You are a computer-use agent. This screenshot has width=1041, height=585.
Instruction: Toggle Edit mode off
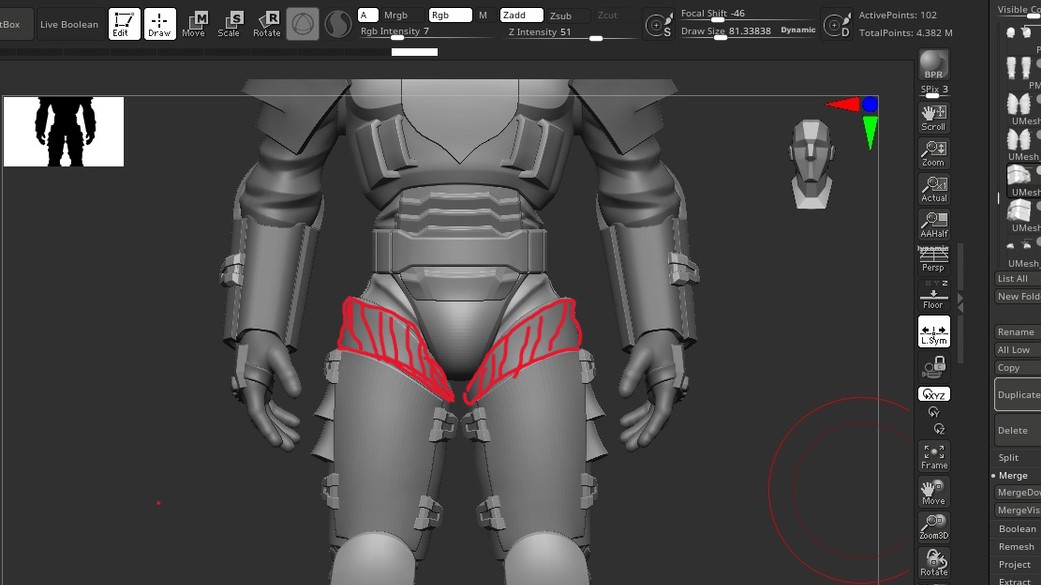pos(124,24)
